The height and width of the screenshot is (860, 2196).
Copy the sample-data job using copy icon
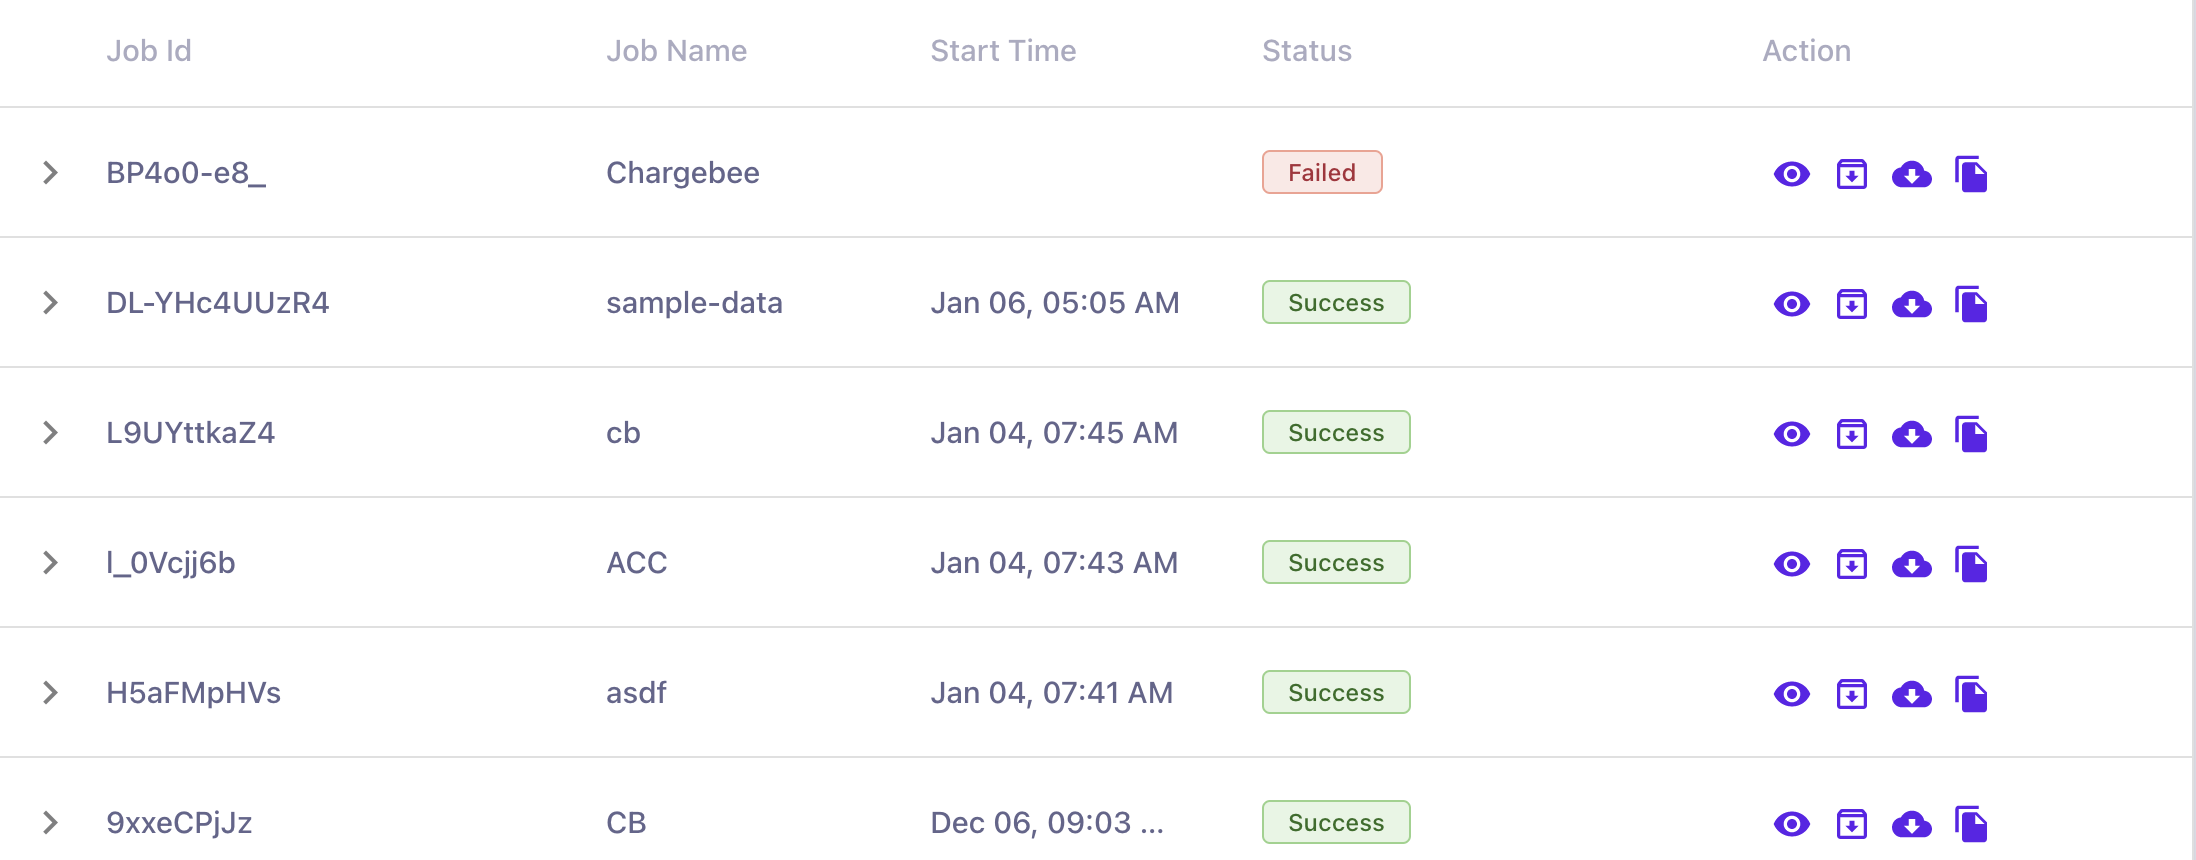coord(1971,304)
